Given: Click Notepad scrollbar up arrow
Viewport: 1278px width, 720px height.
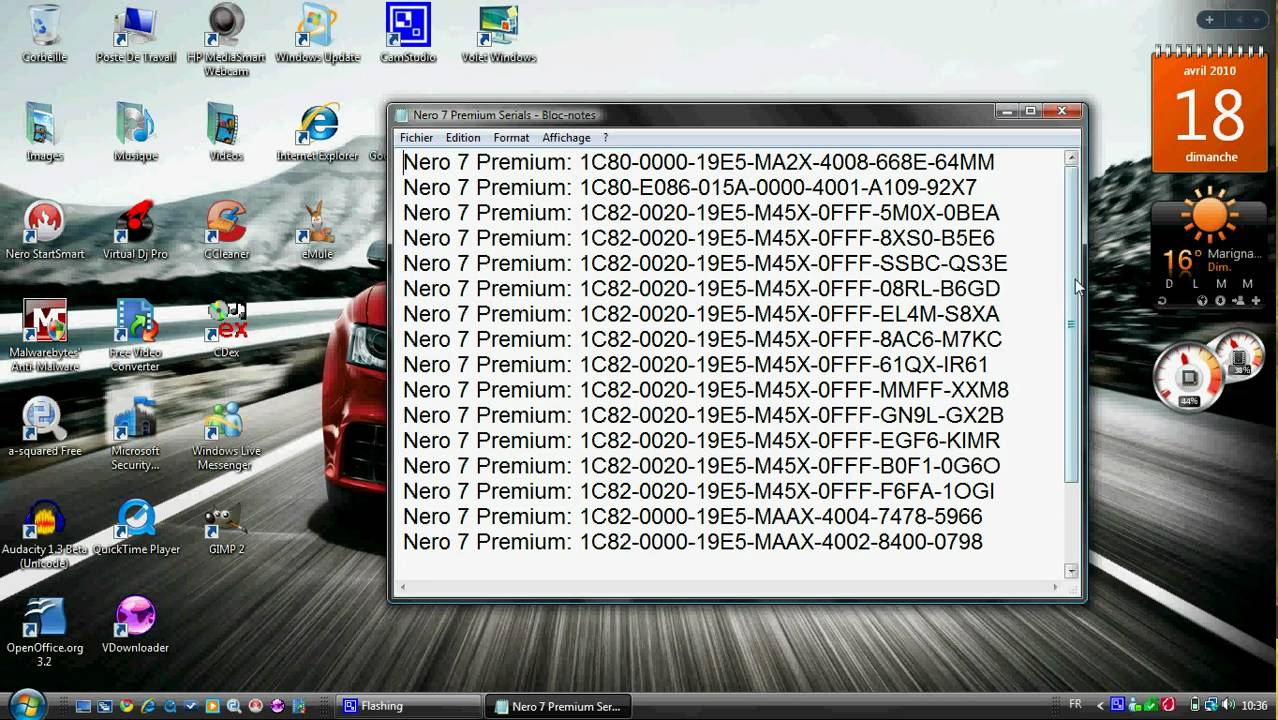Looking at the screenshot, I should [x=1071, y=158].
